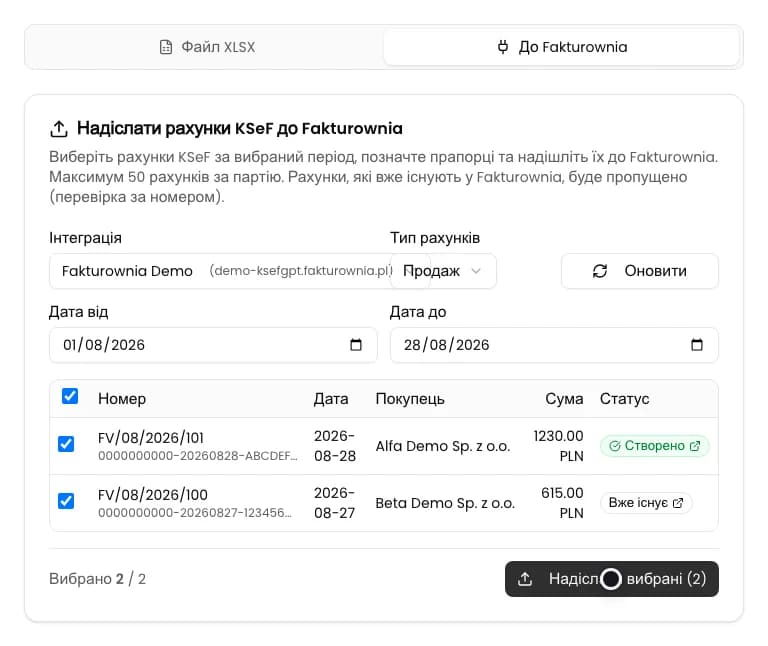The width and height of the screenshot is (768, 646).
Task: Click KSeF id 0000000000-20260827-123456…
Action: pyautogui.click(x=195, y=513)
